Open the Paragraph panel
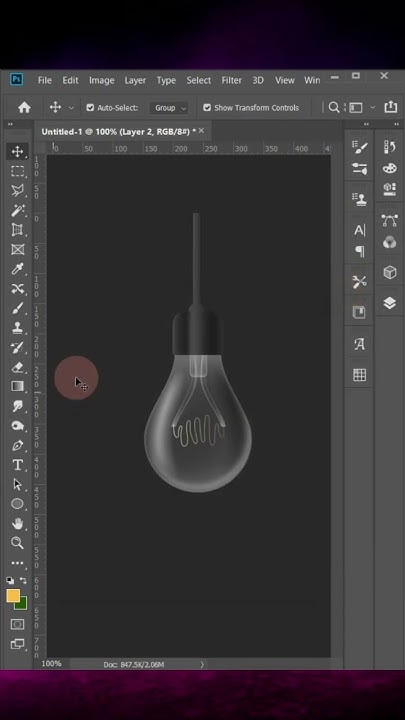The width and height of the screenshot is (405, 720). pos(360,251)
